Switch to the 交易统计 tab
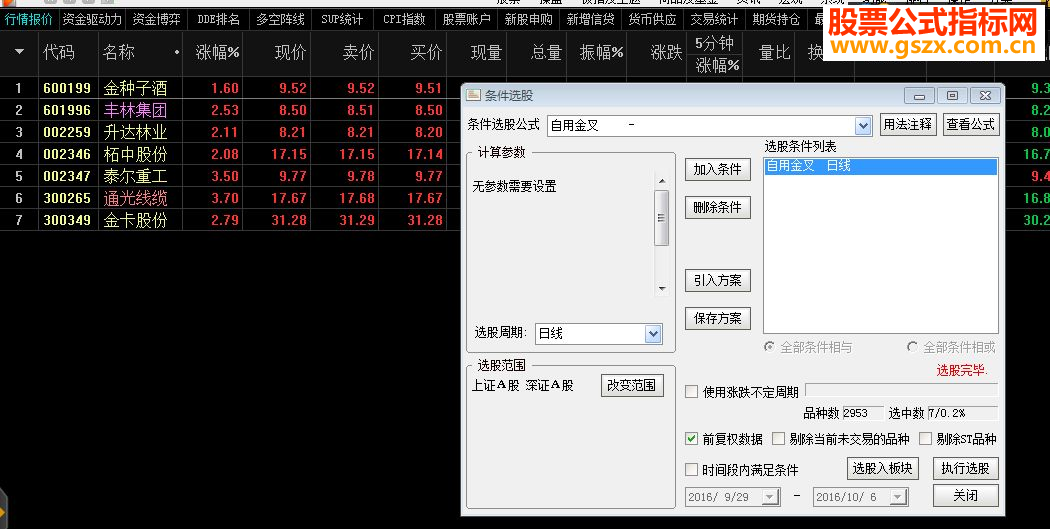This screenshot has height=529, width=1050. 714,19
